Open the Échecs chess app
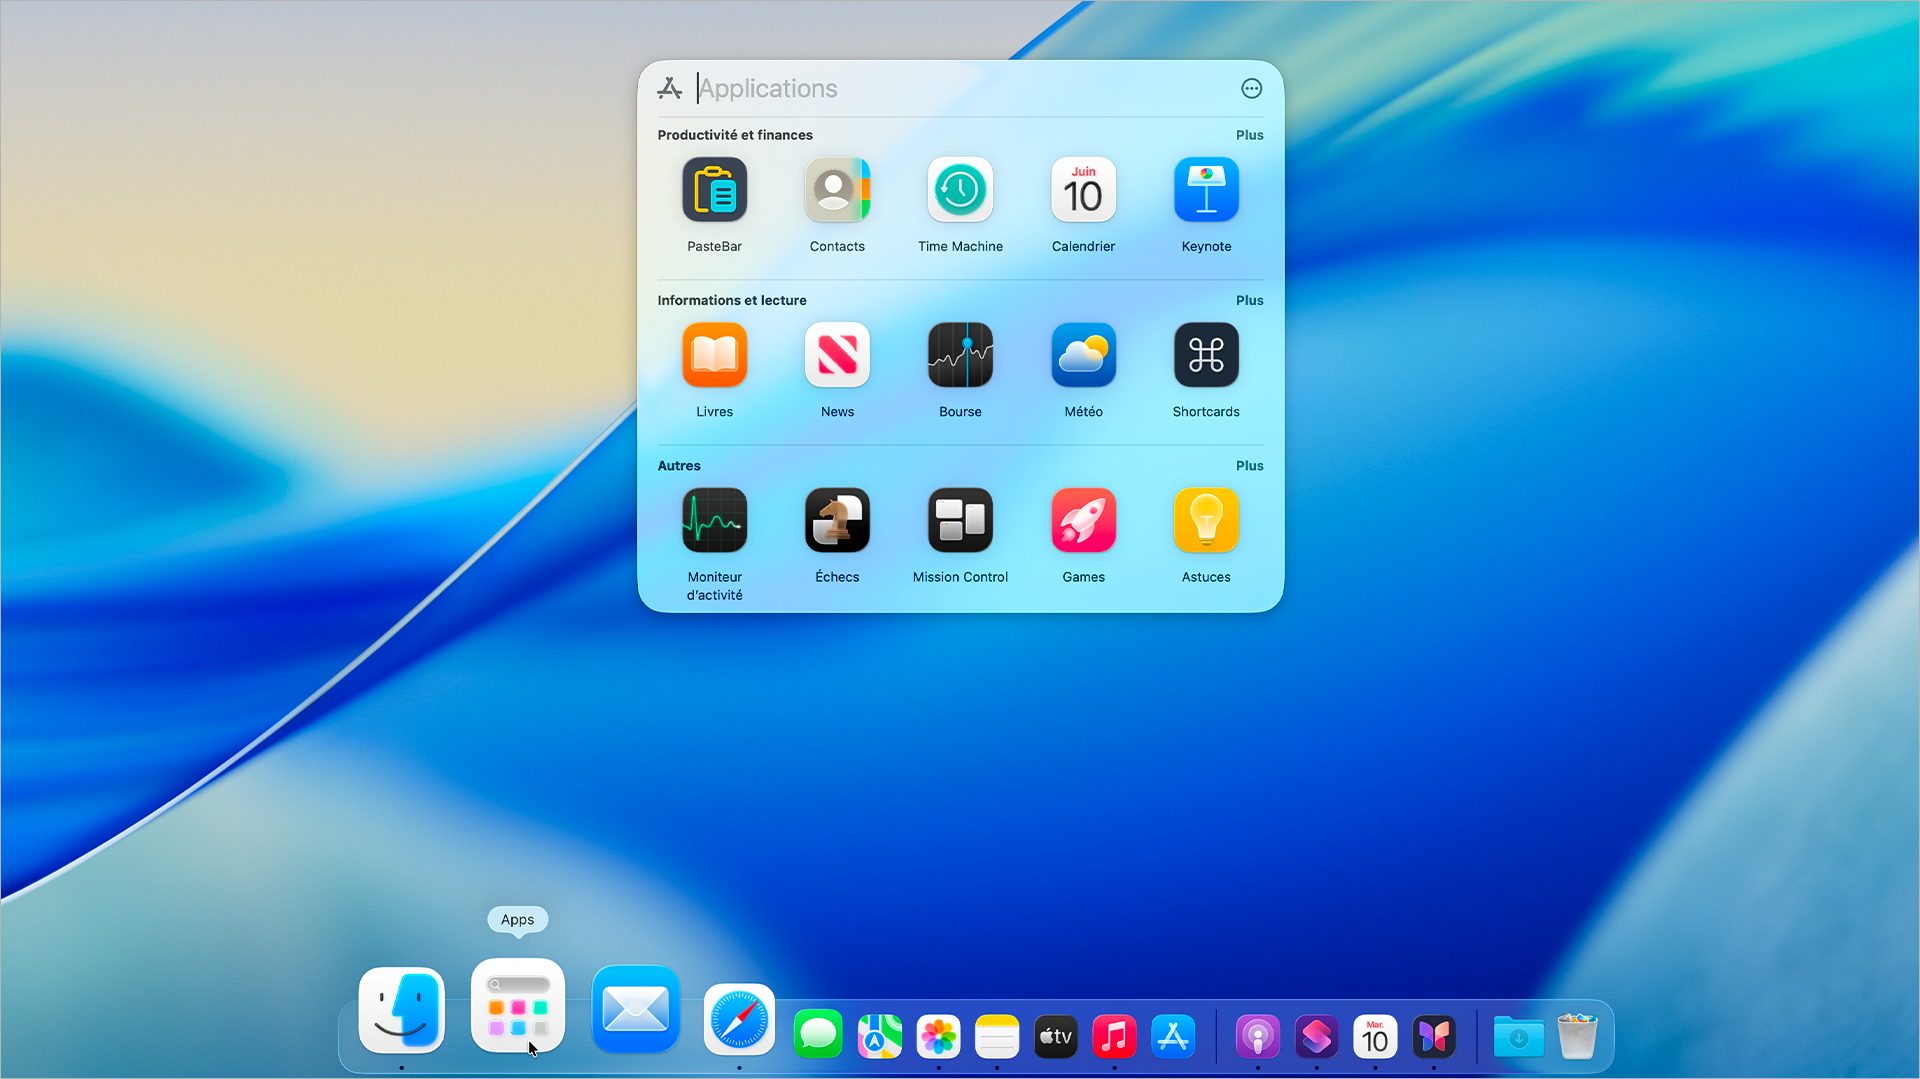 (837, 520)
